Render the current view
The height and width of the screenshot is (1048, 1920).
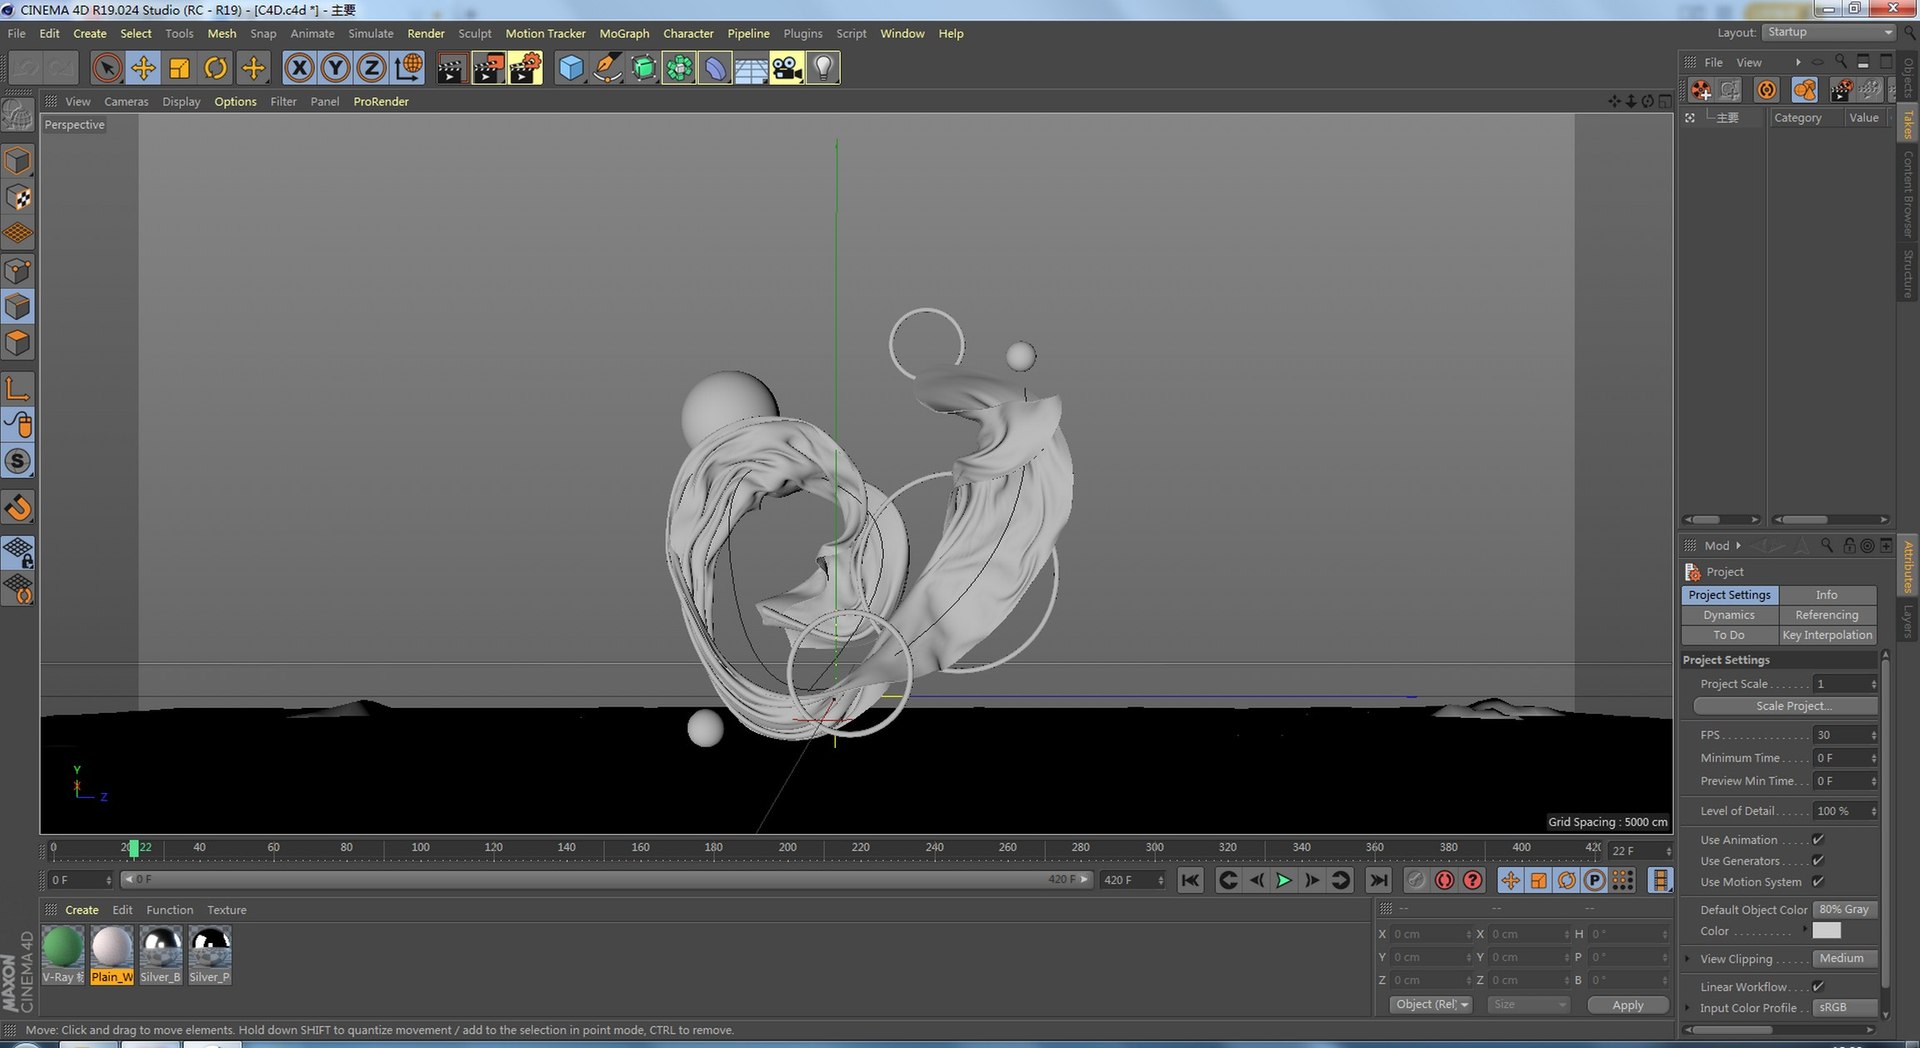[x=451, y=68]
